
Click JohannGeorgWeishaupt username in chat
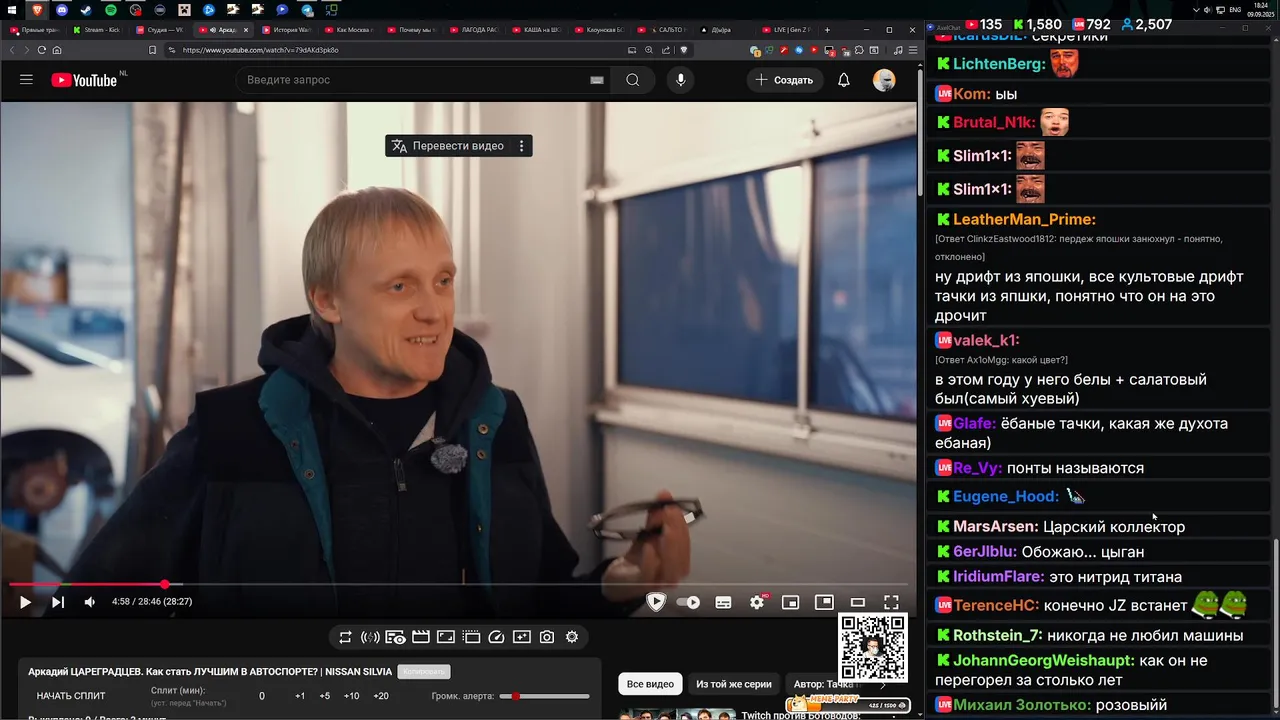coord(1044,661)
